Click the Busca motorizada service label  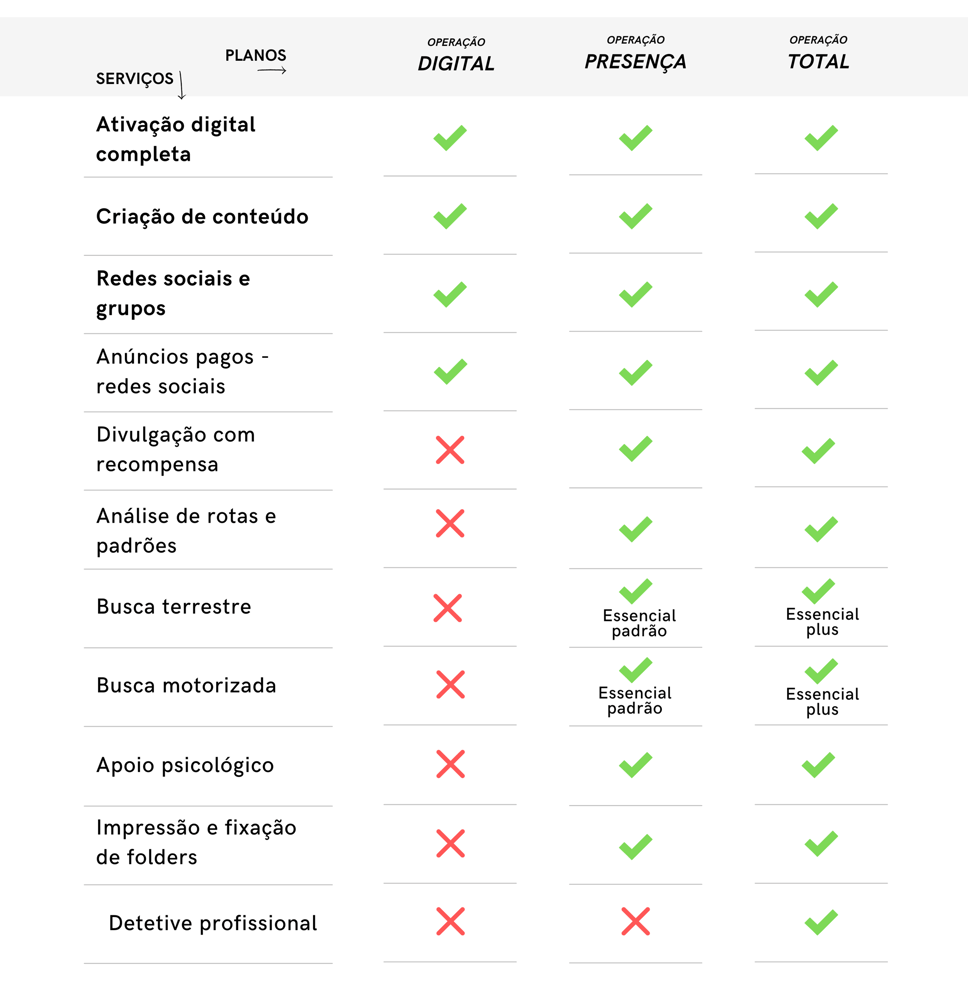[186, 686]
